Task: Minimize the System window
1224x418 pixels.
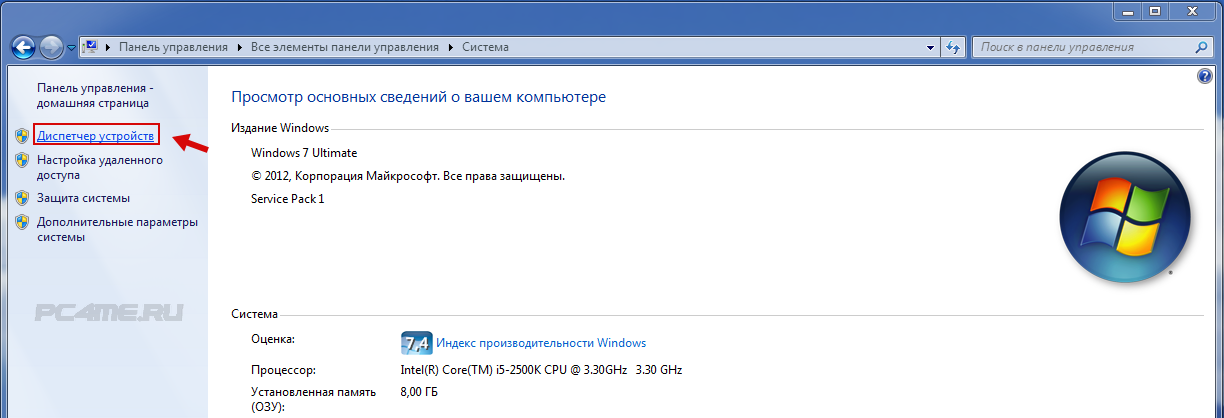Action: click(x=1129, y=10)
